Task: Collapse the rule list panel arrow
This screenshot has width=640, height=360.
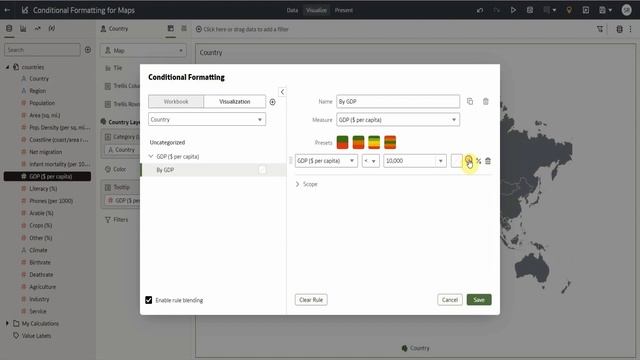Action: pyautogui.click(x=282, y=92)
